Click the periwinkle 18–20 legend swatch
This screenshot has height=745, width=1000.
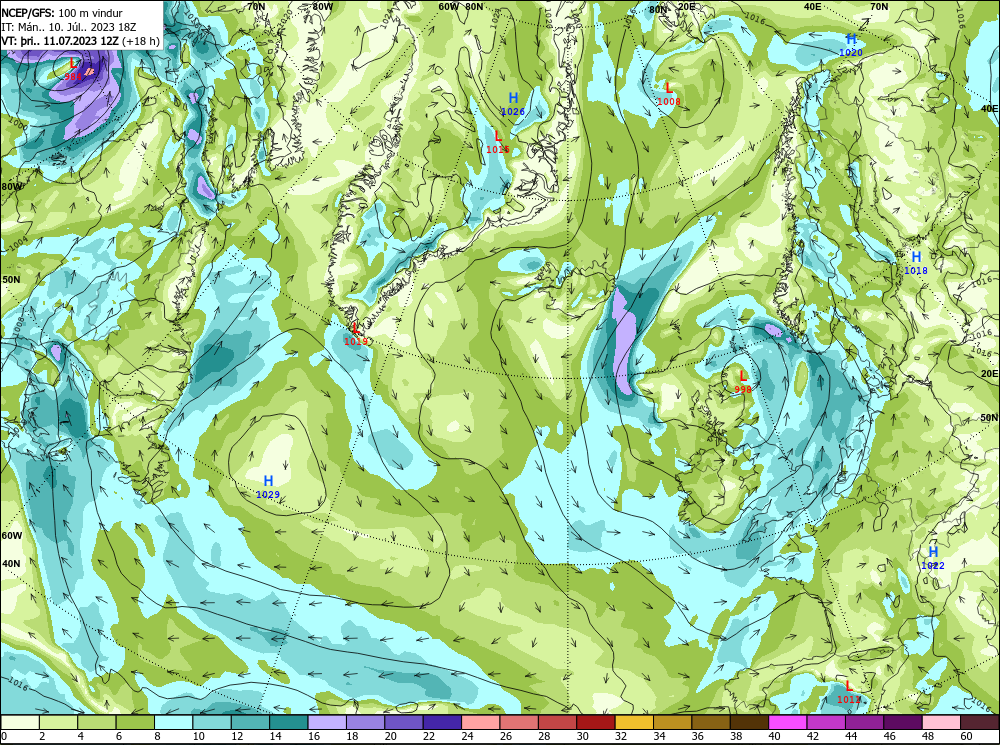tap(365, 722)
